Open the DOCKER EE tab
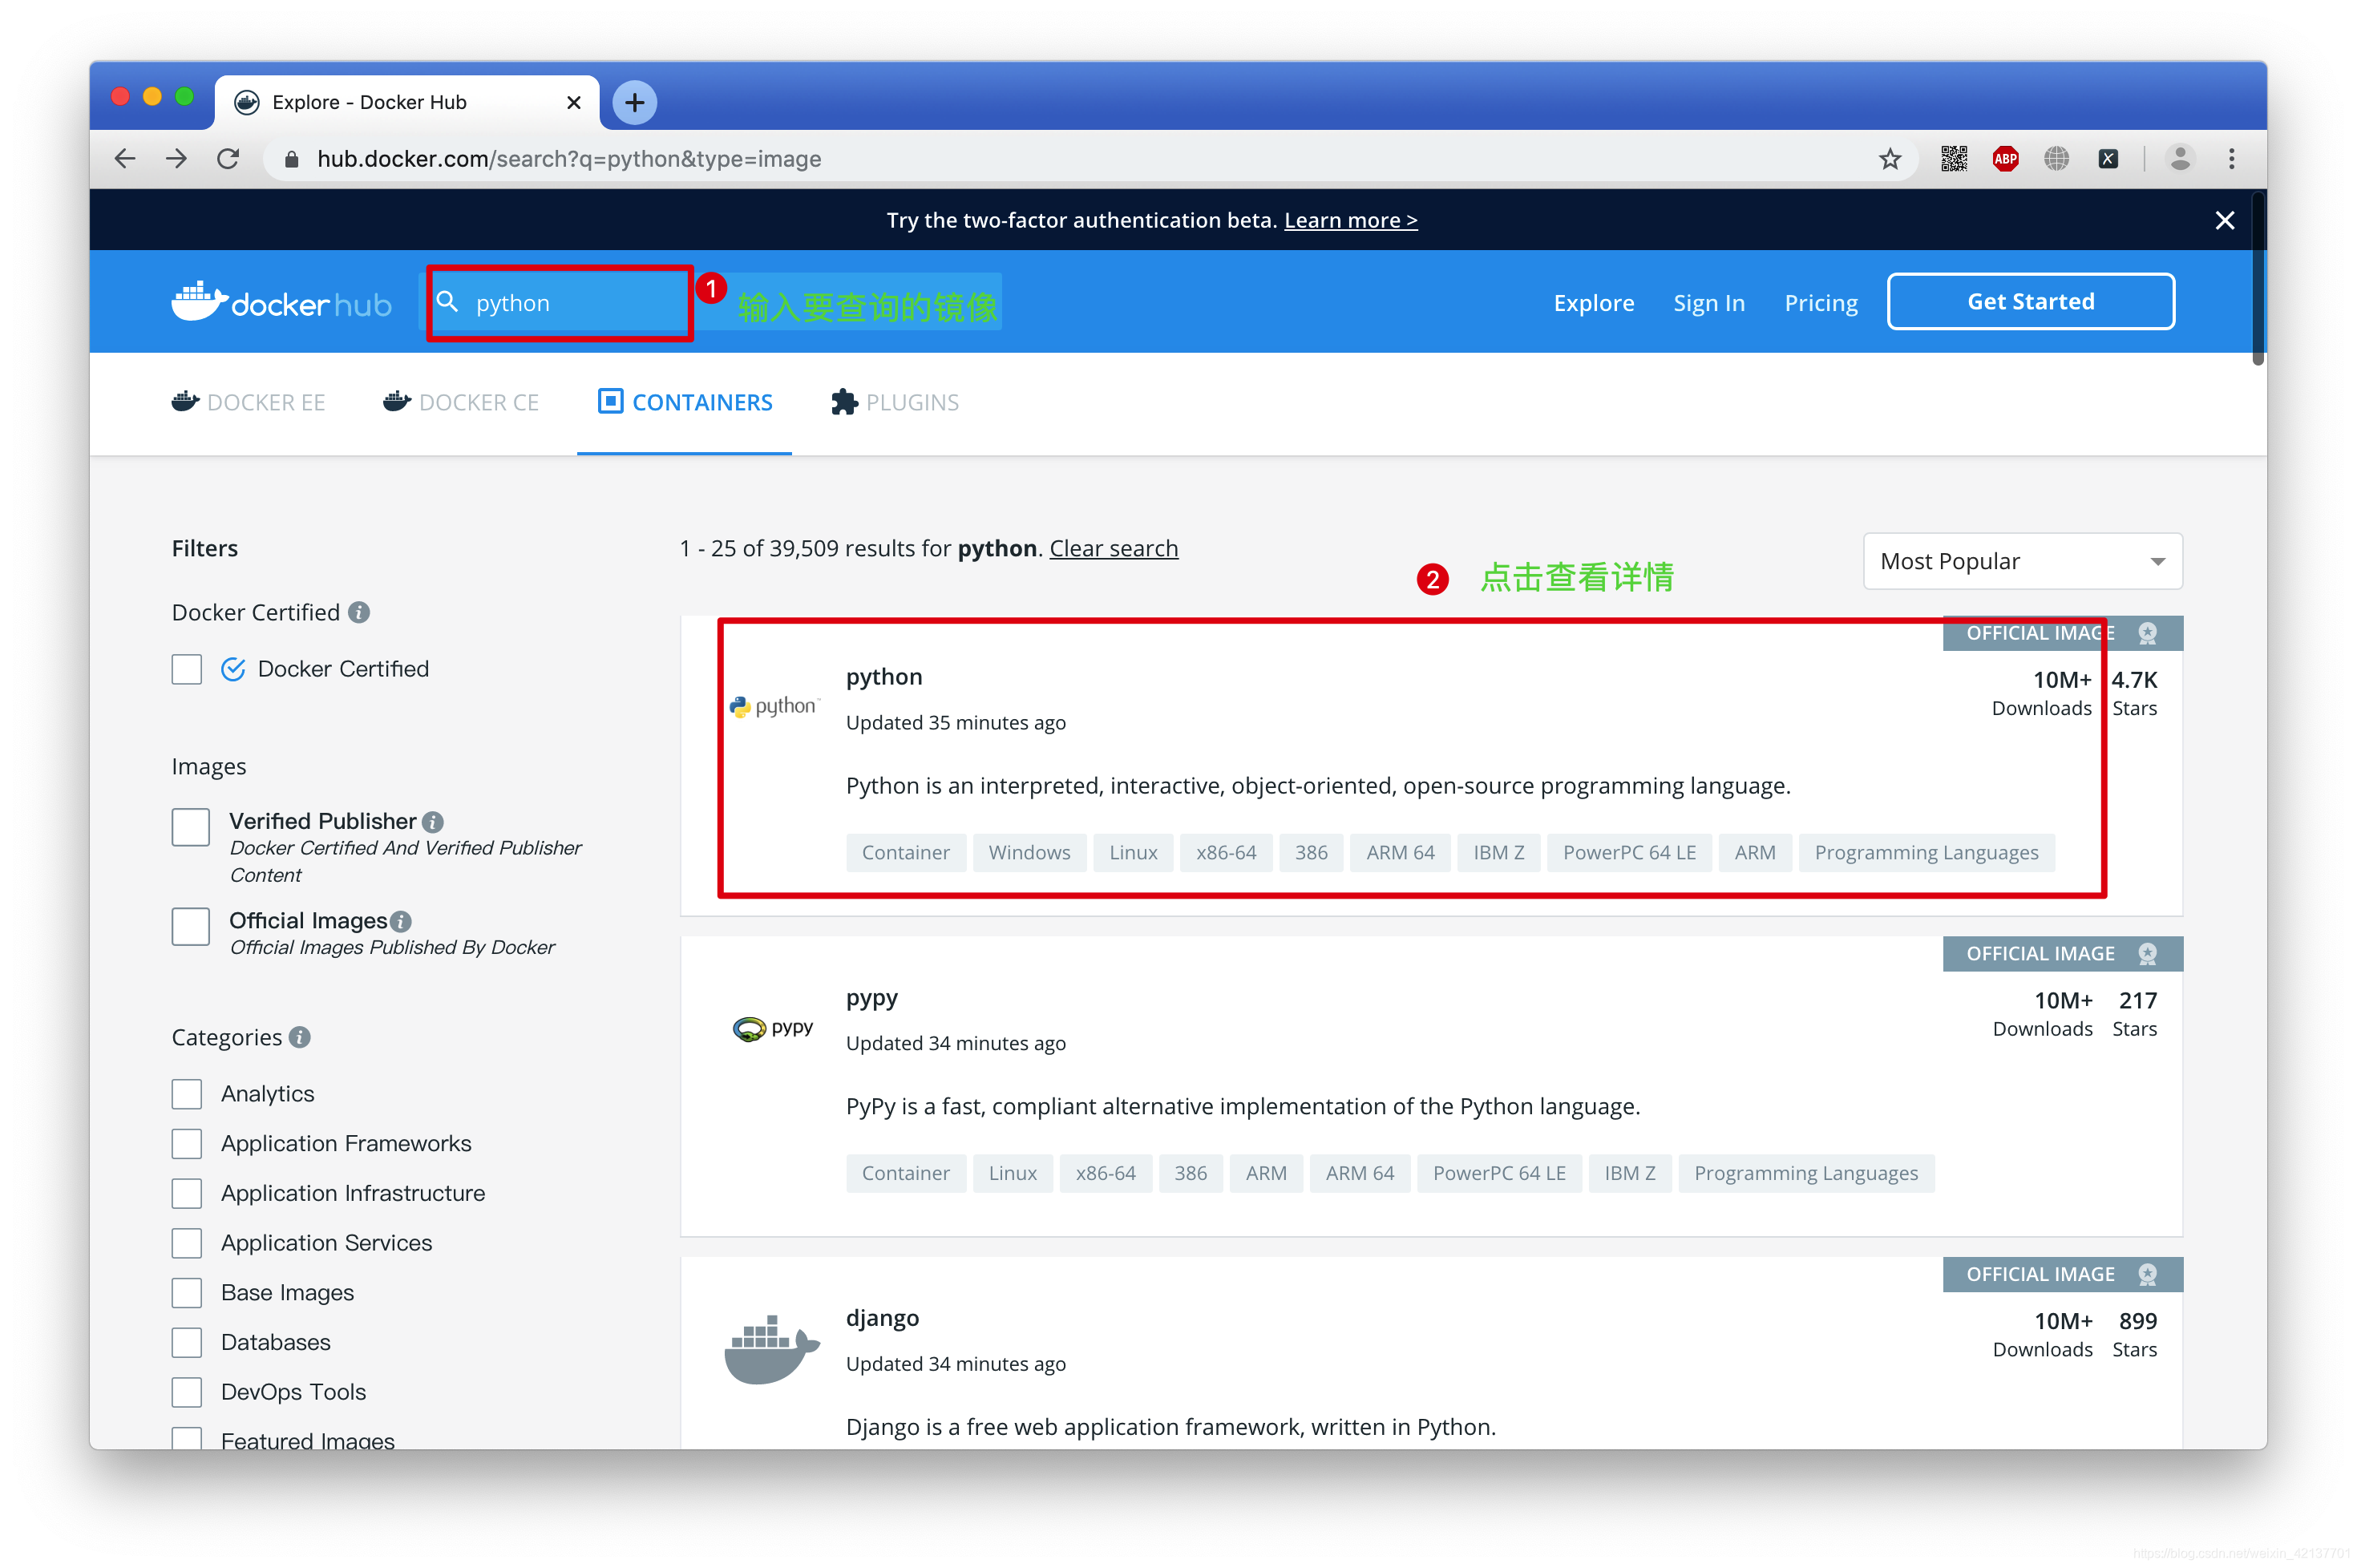Image resolution: width=2357 pixels, height=1568 pixels. tap(248, 402)
